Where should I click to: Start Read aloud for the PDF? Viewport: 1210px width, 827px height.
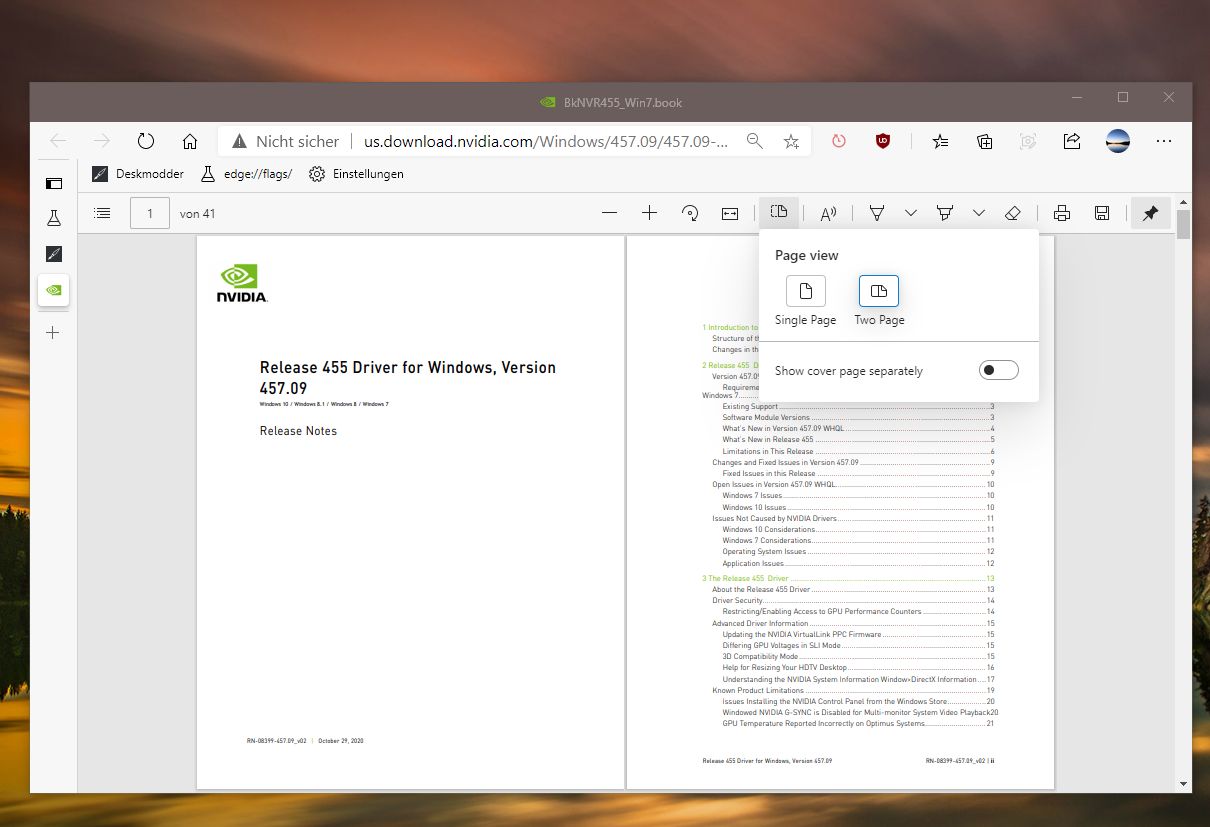coord(828,213)
